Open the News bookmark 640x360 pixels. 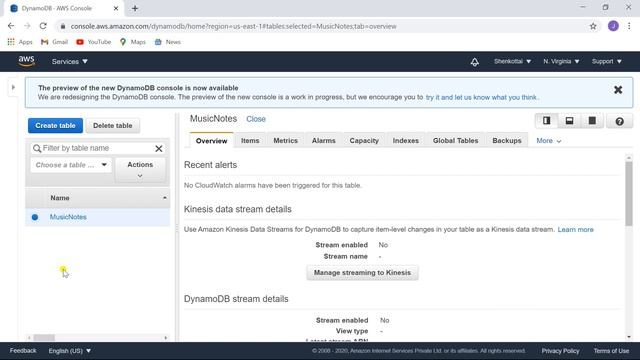pos(168,42)
